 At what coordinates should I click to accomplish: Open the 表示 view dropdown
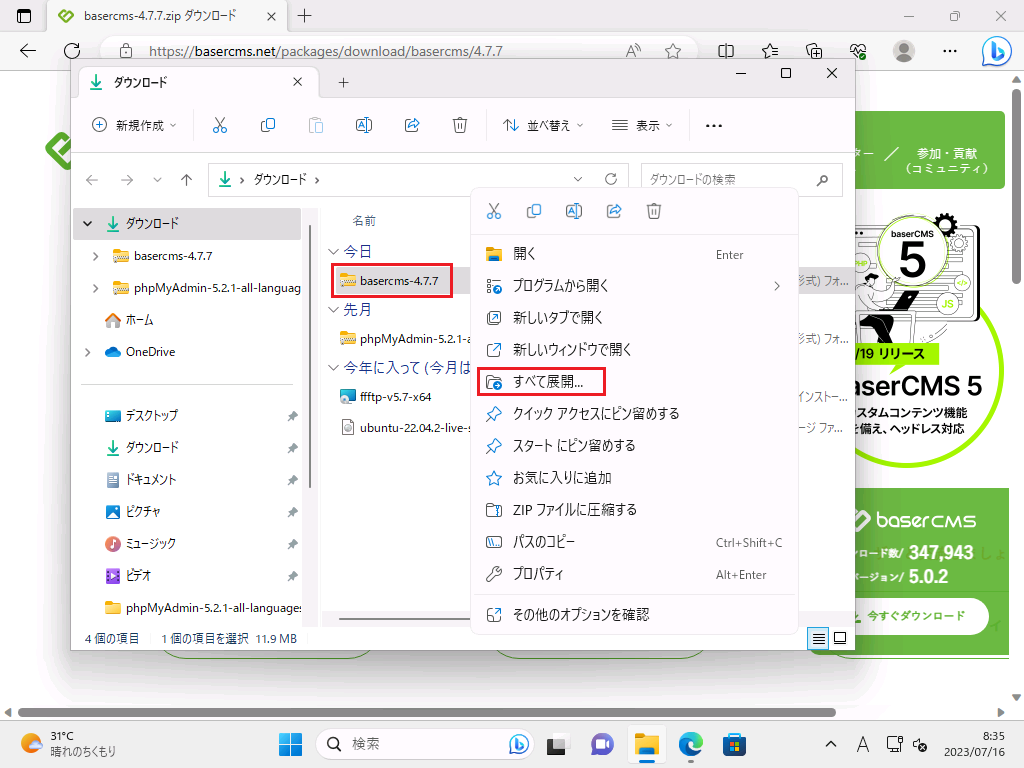[x=642, y=125]
